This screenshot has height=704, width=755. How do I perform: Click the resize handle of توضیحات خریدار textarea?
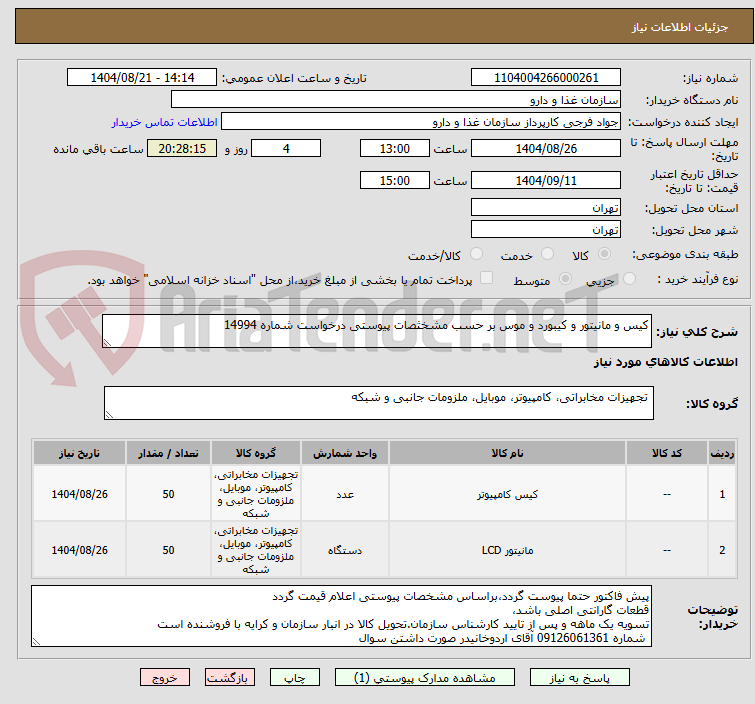click(37, 641)
